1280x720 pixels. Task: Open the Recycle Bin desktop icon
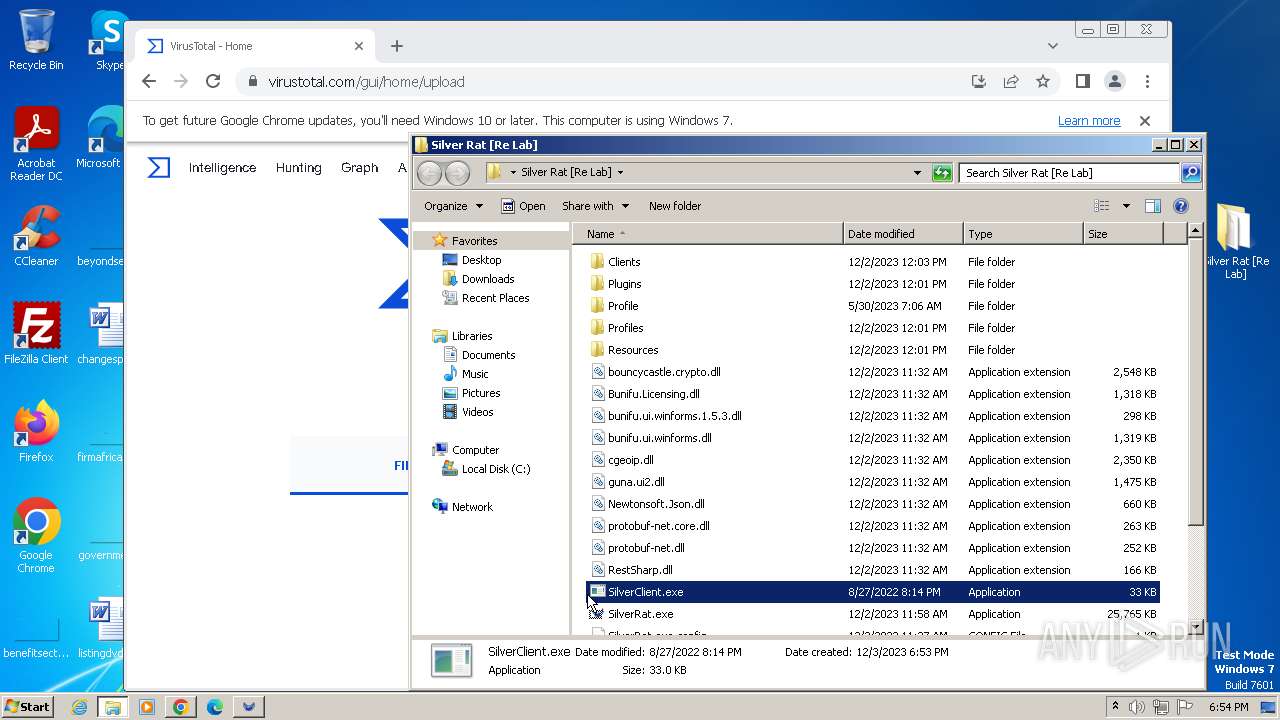(x=36, y=40)
